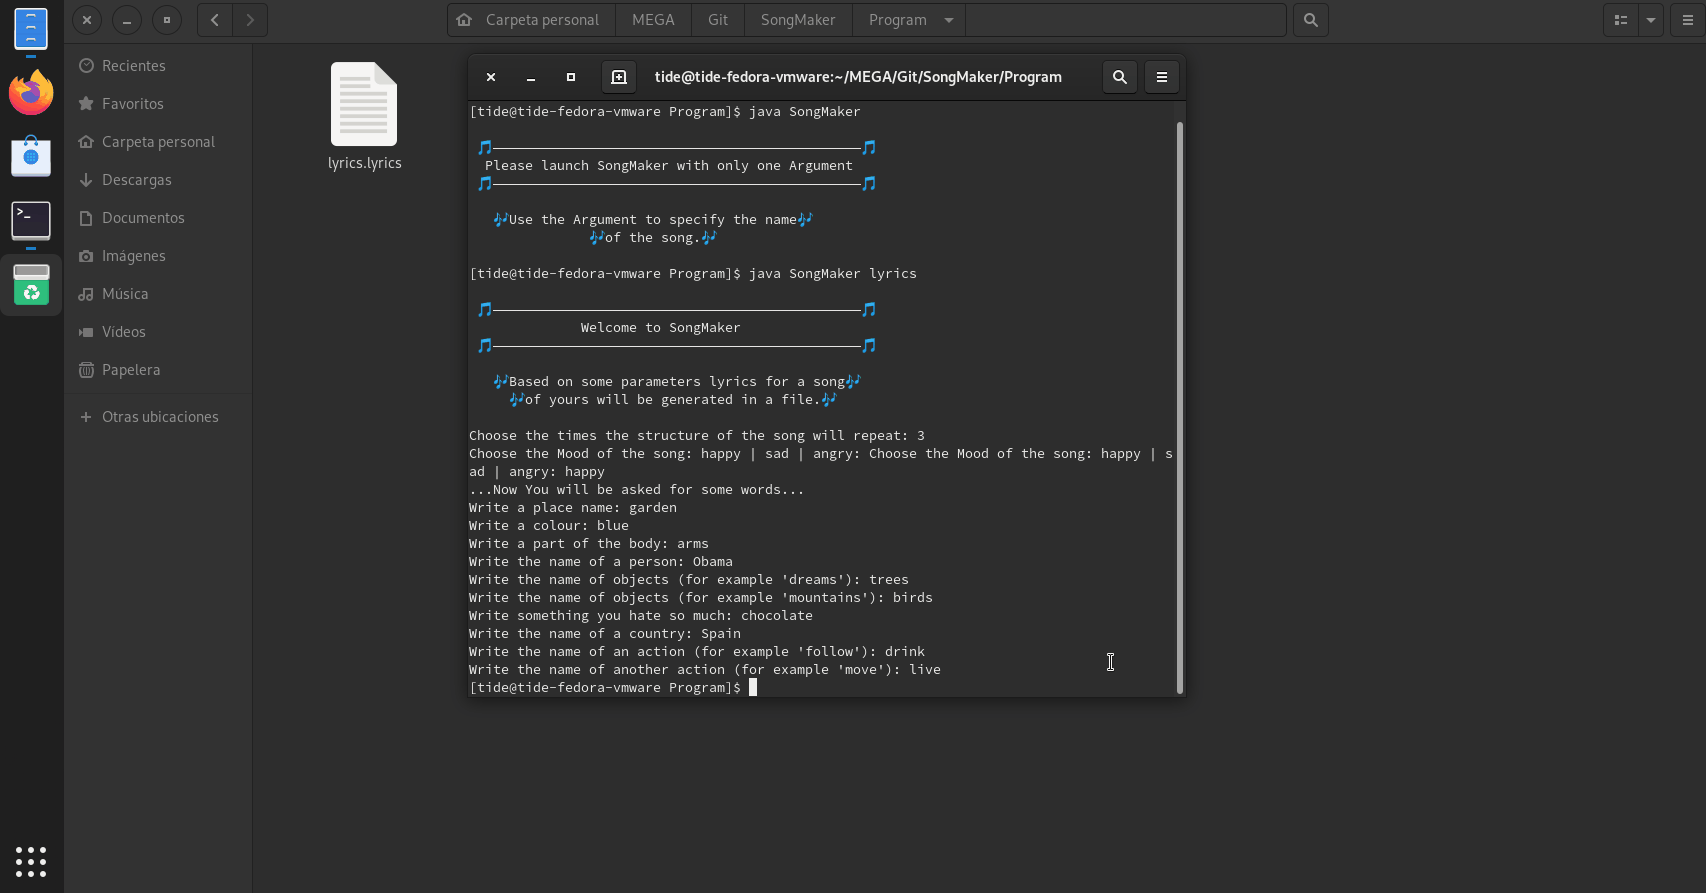Open Favoritos in sidebar

click(x=158, y=104)
